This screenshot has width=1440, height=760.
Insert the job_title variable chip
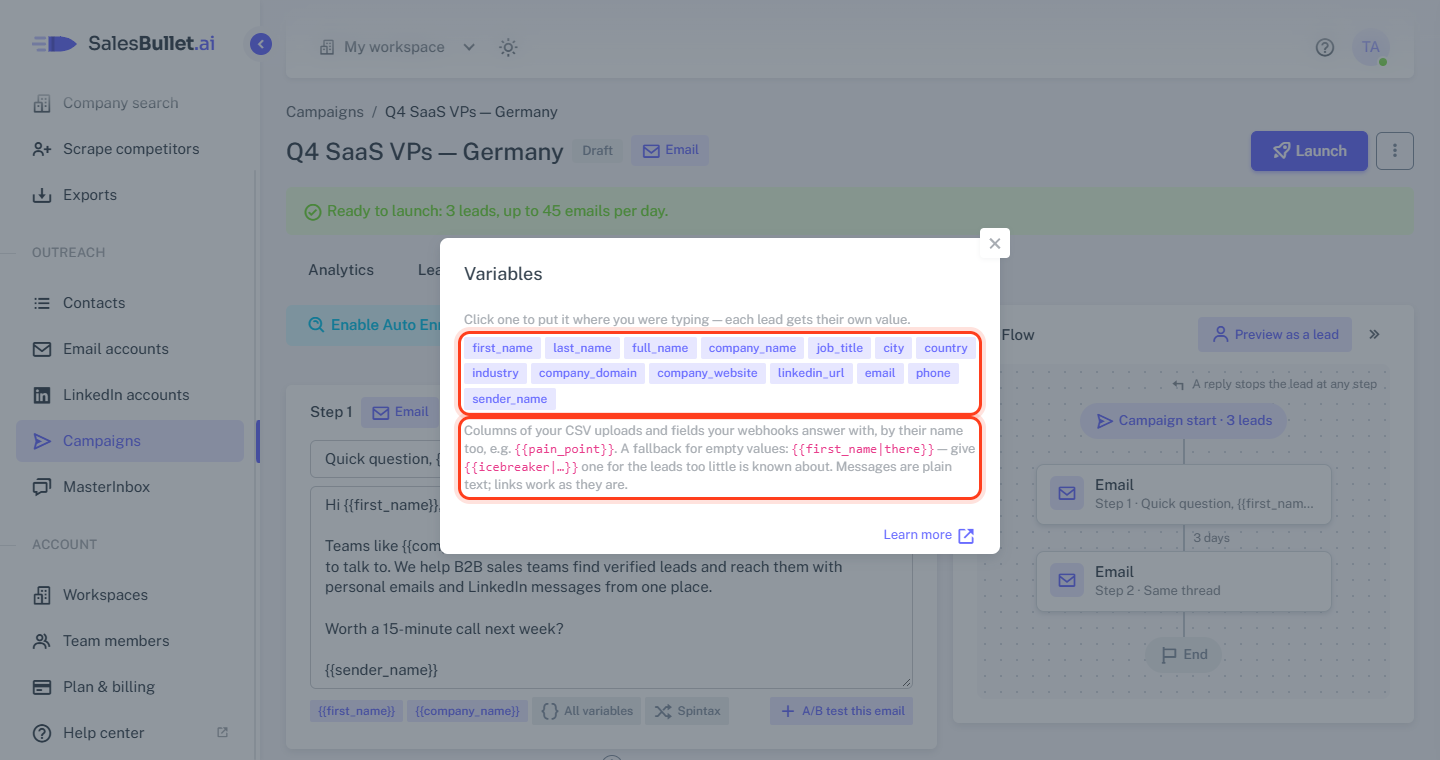click(x=840, y=348)
